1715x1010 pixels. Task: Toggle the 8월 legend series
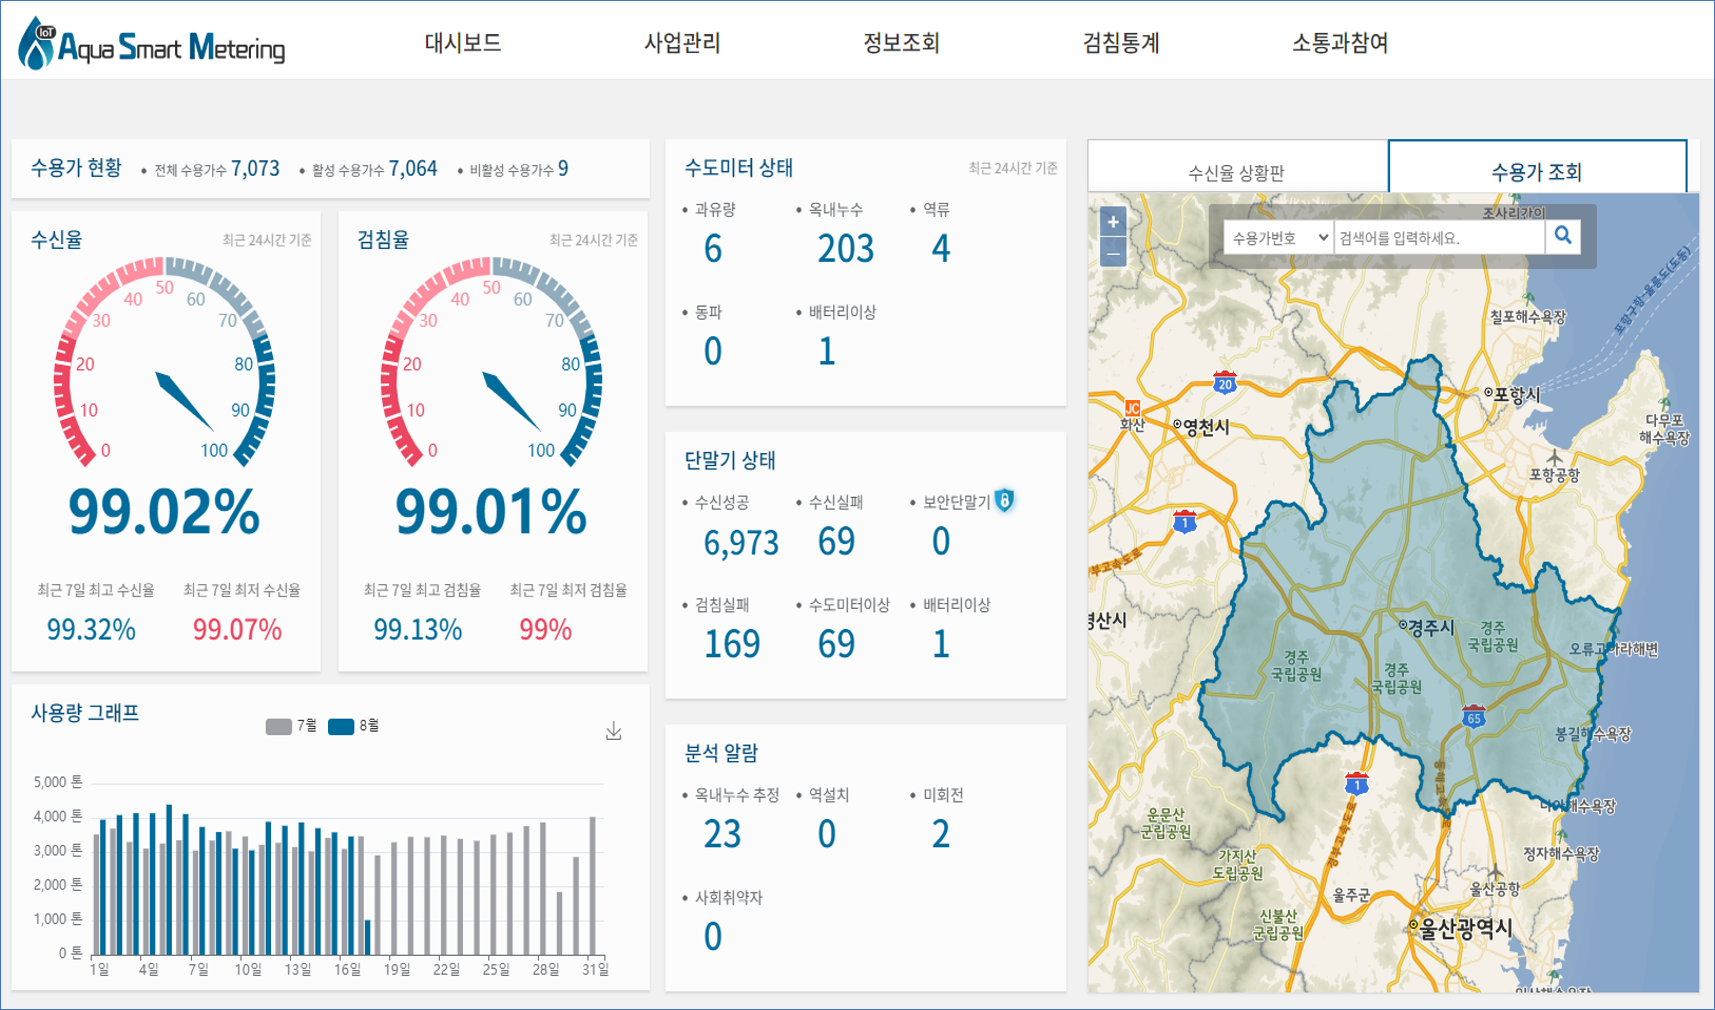[x=354, y=726]
